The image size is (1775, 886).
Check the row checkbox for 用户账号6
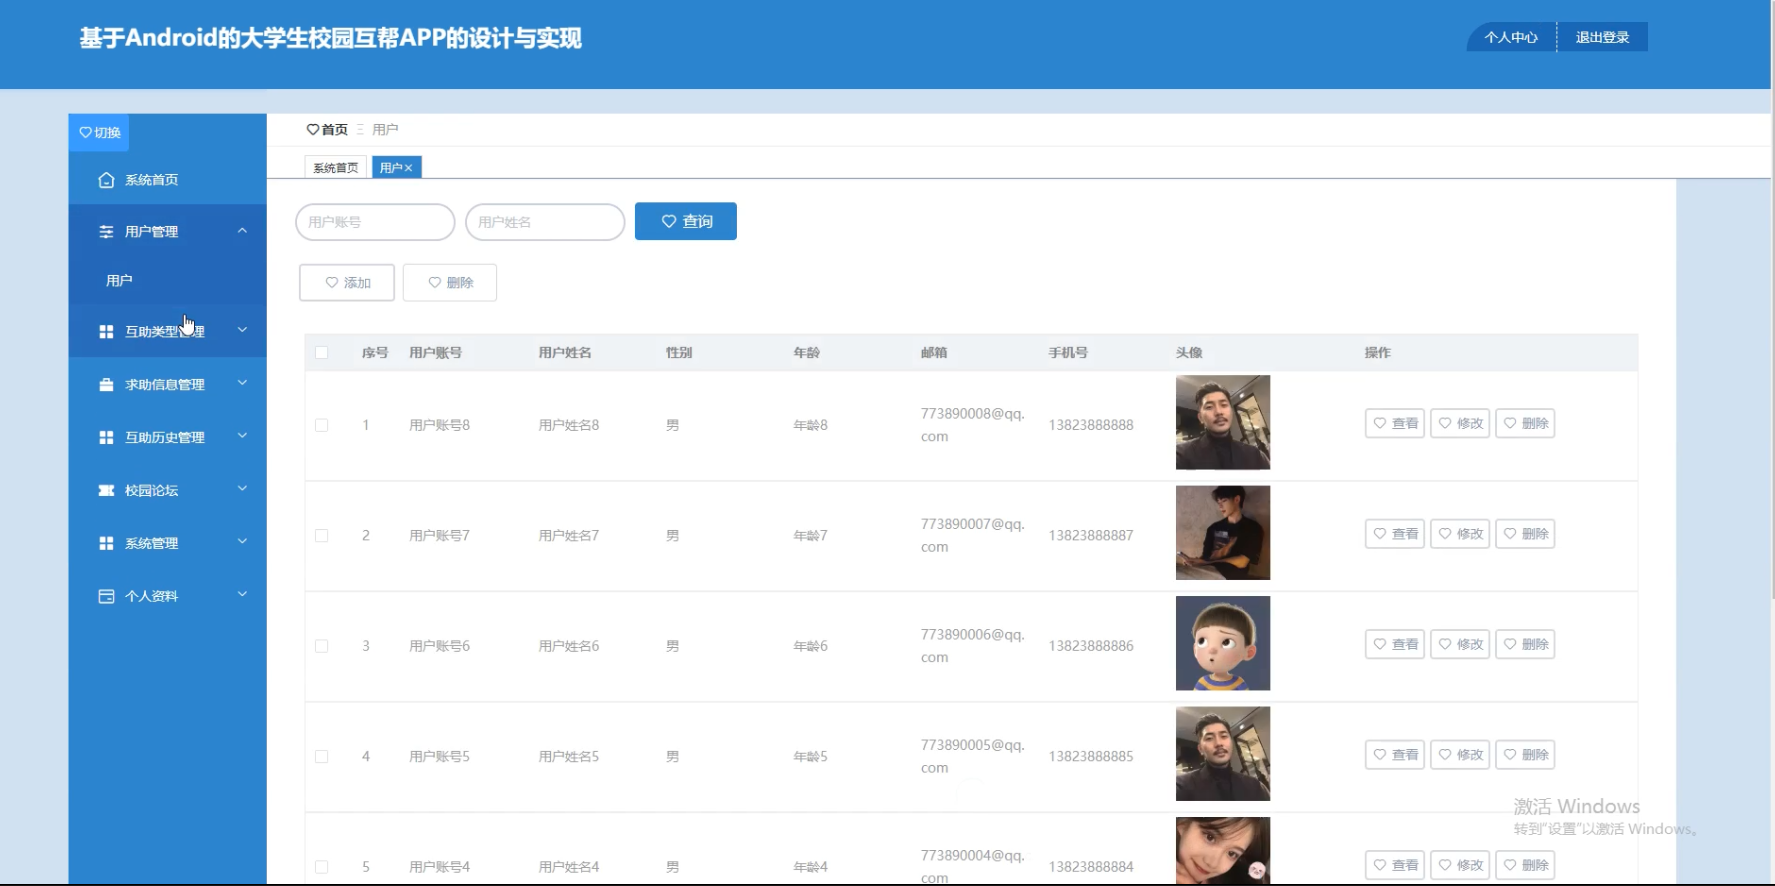click(x=321, y=646)
